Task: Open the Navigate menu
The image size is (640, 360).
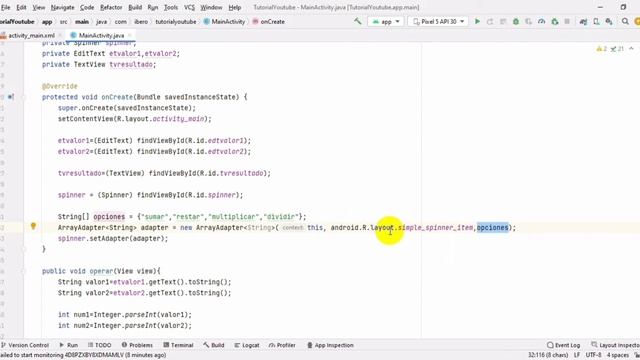Action: click(x=62, y=7)
